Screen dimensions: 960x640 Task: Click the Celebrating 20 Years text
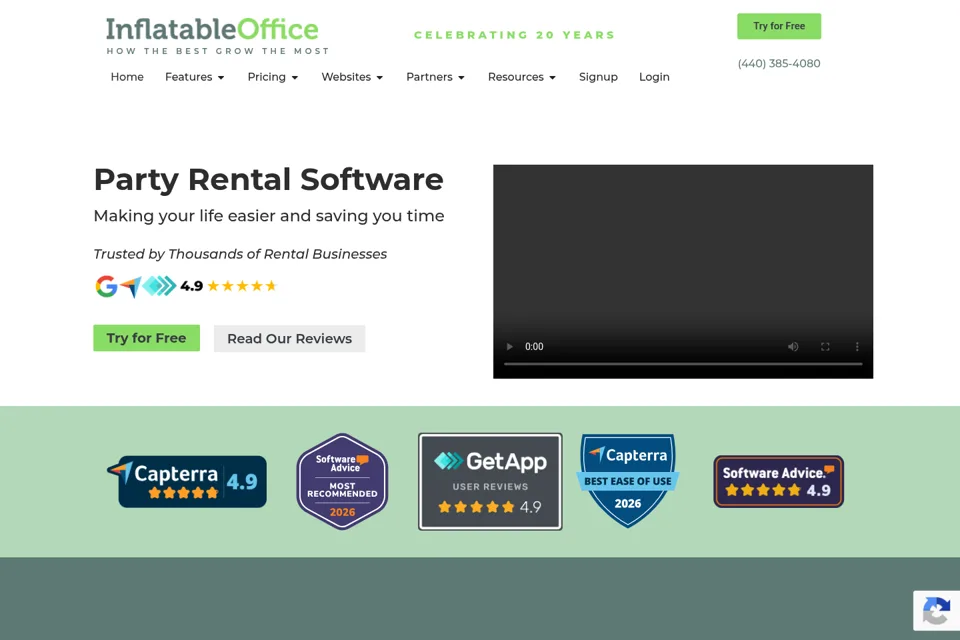pos(514,35)
